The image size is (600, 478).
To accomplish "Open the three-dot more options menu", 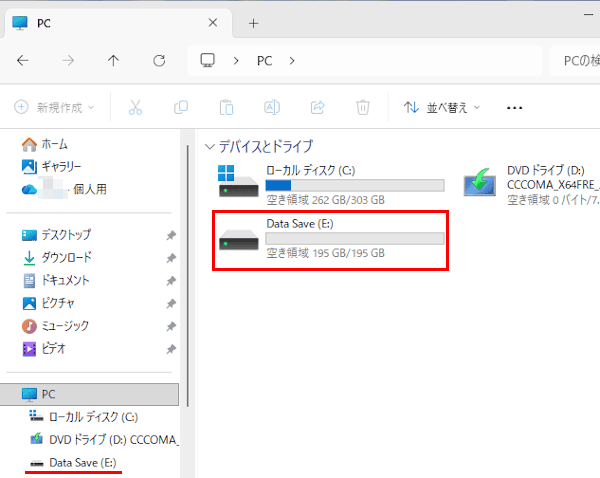I will coord(514,108).
